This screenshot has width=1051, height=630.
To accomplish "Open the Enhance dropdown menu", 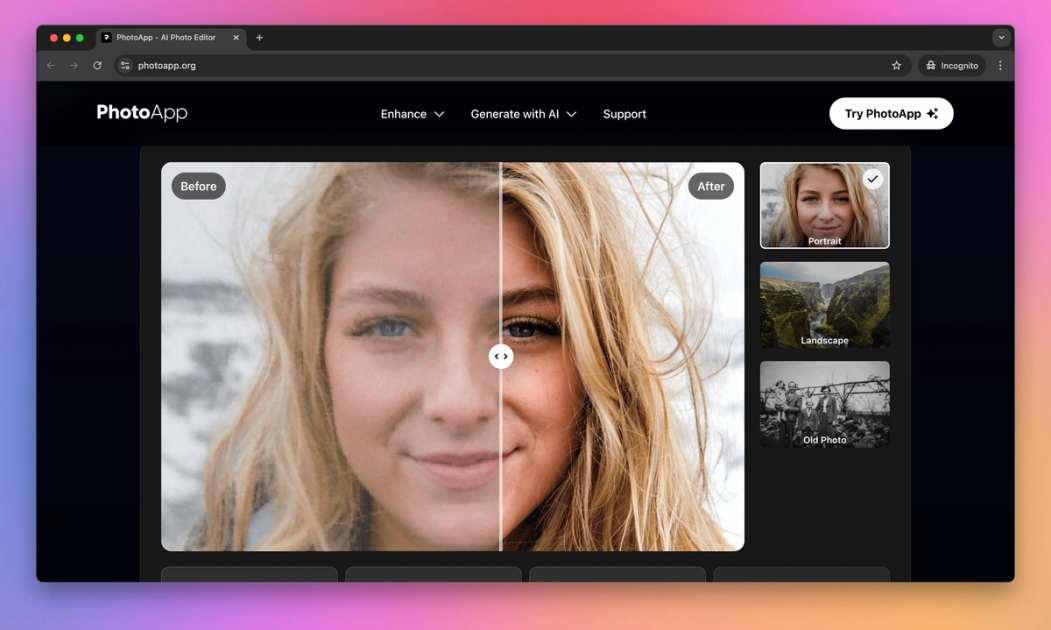I will (x=411, y=113).
